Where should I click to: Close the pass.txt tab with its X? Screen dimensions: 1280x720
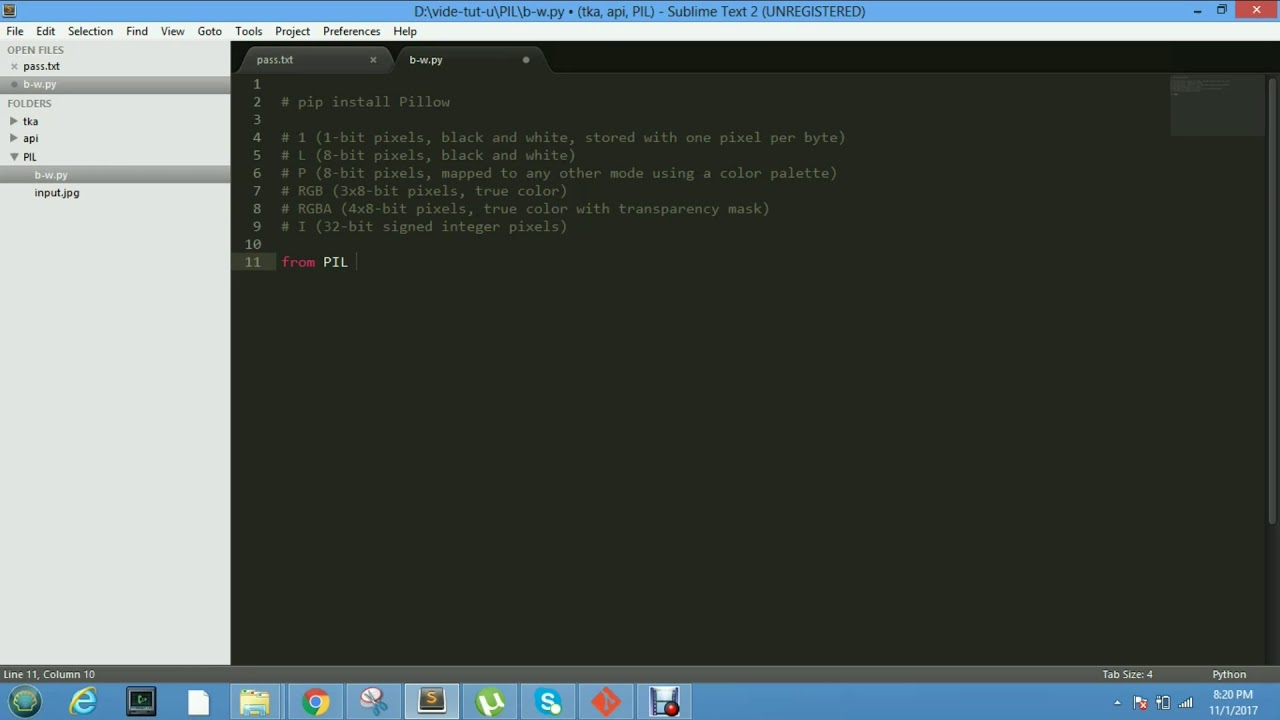point(373,60)
